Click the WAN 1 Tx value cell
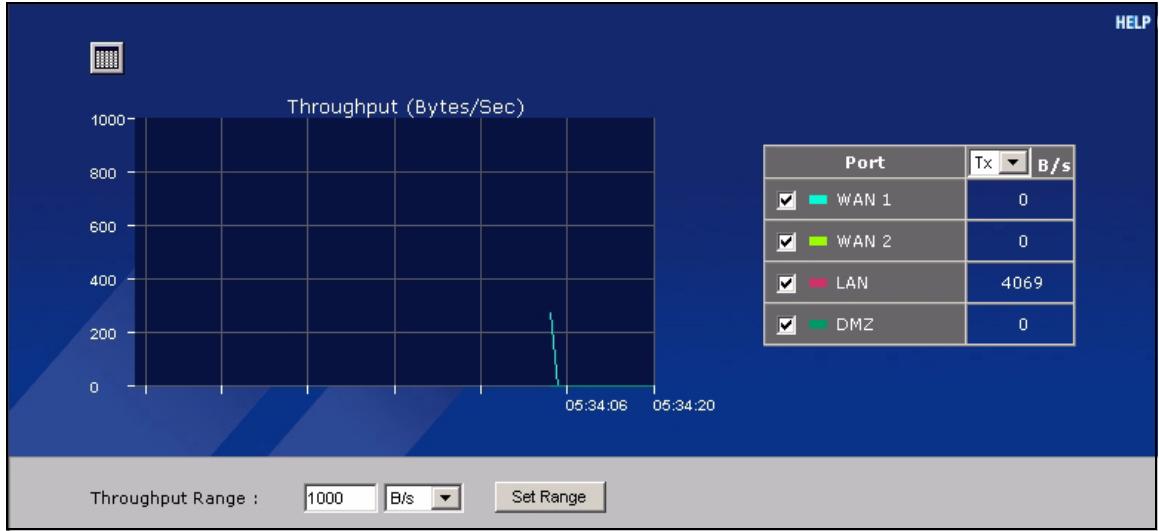The image size is (1159, 531). click(1021, 200)
